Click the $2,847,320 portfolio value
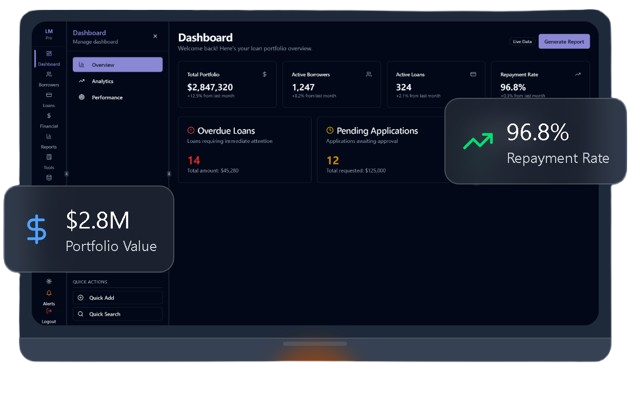Screen dimensions: 632x395 210,87
